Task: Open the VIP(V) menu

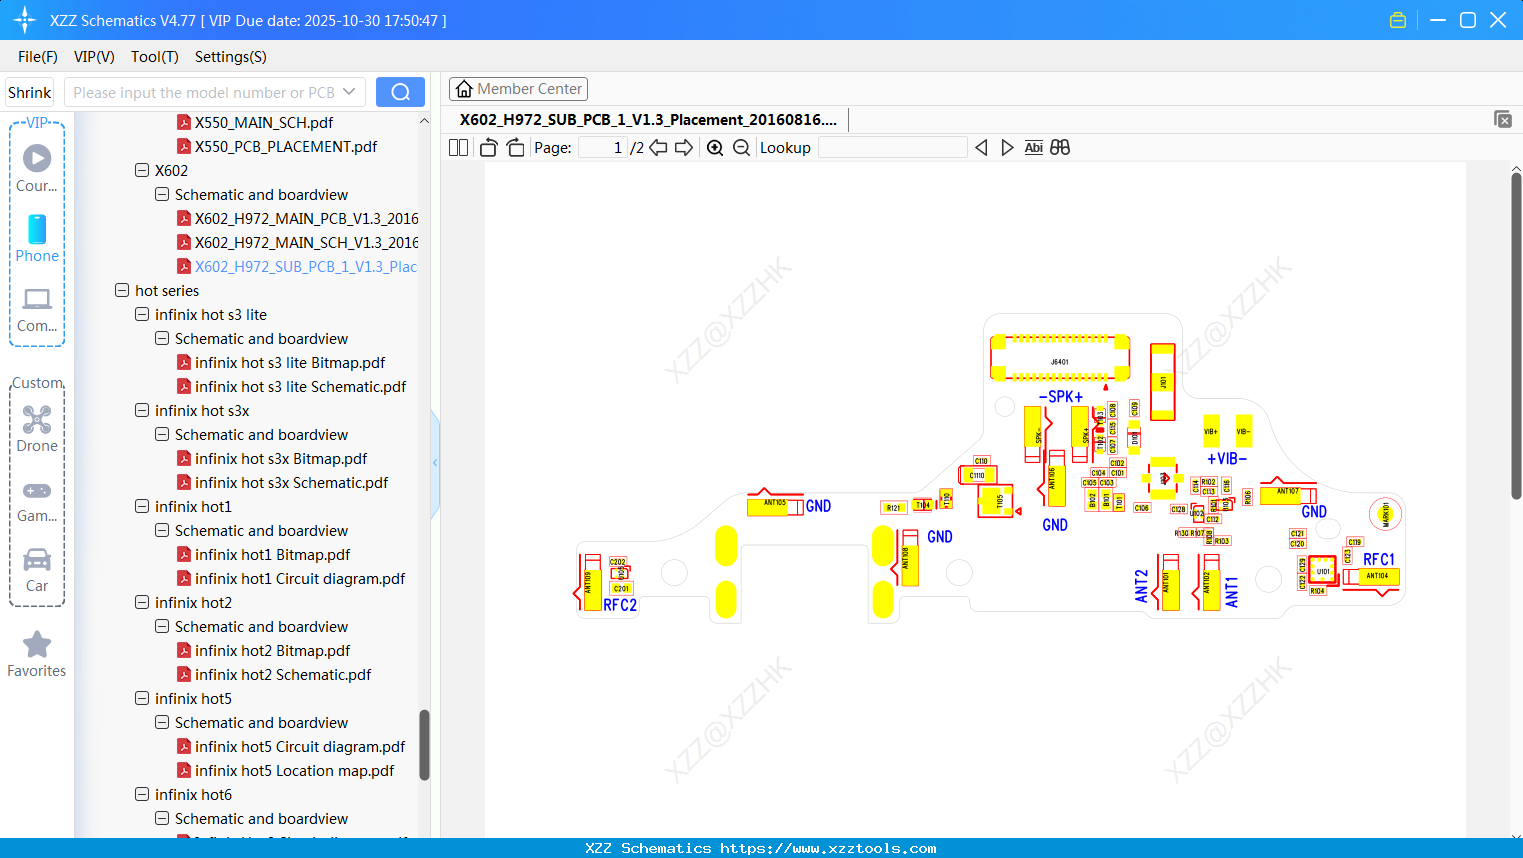Action: [x=94, y=57]
